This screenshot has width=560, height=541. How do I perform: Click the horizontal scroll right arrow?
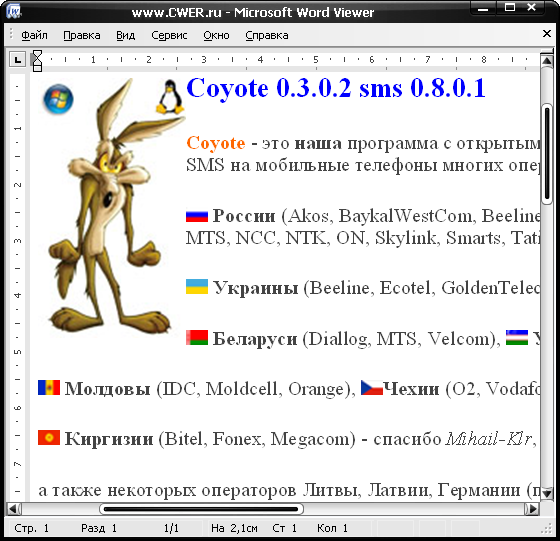tap(532, 509)
